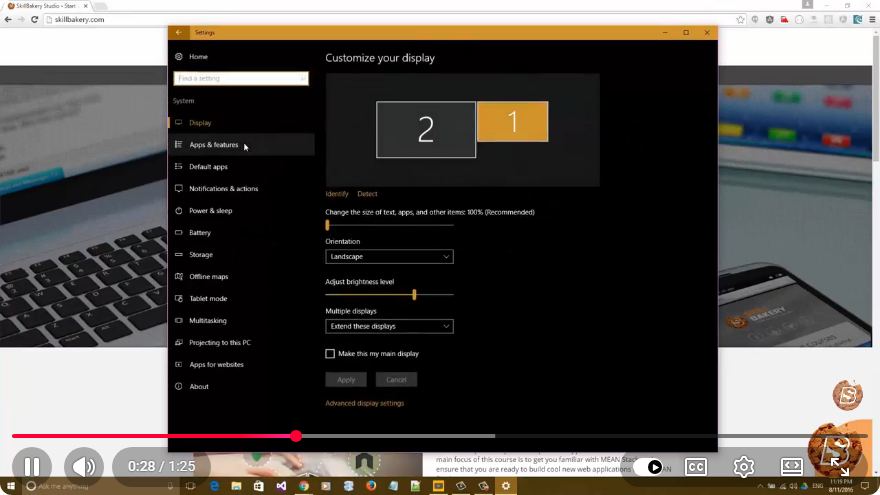
Task: Open Visual Studio from taskbar
Action: coord(281,486)
